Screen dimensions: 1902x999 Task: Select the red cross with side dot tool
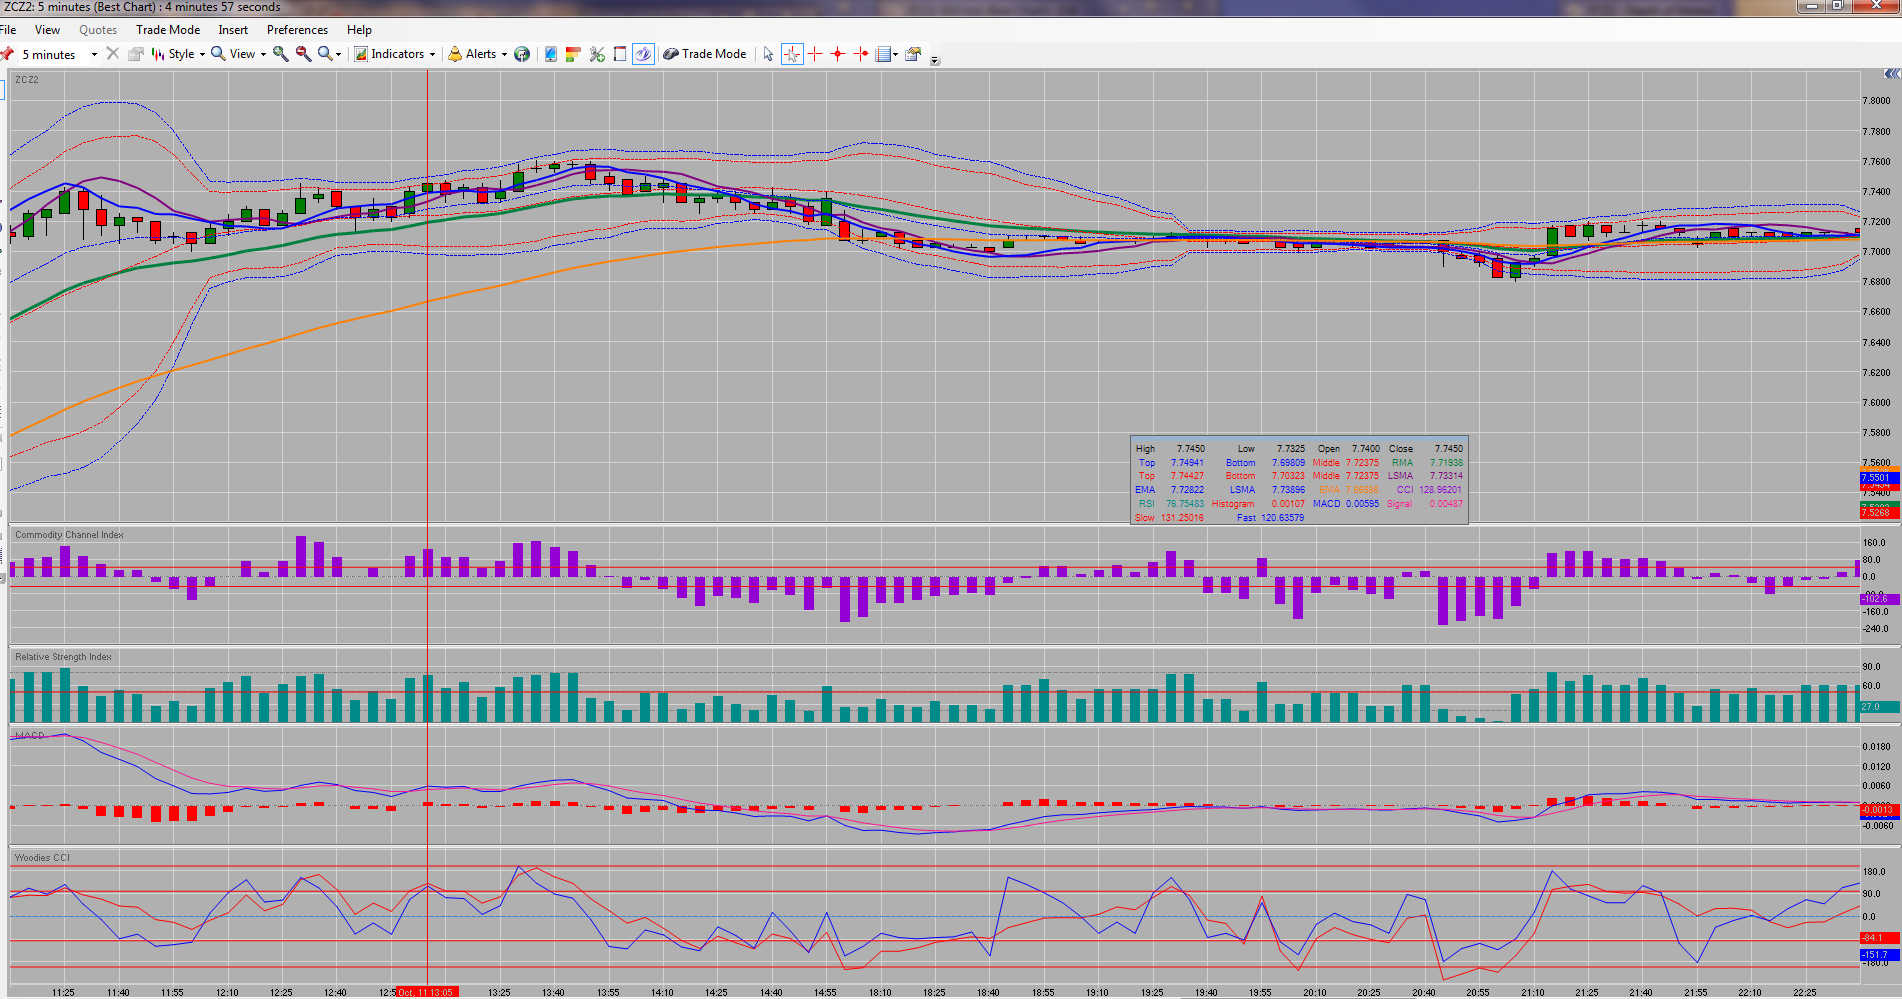click(x=861, y=54)
